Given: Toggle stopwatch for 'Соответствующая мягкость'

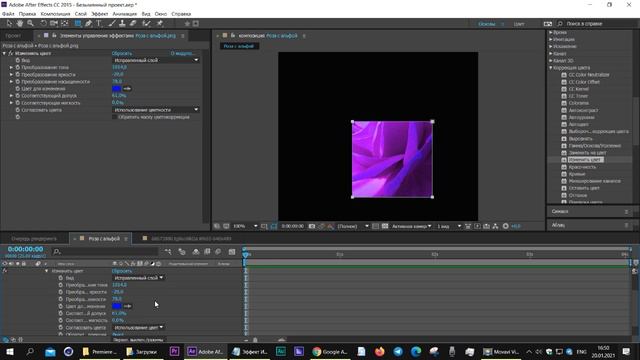Looking at the screenshot, I should click(18, 103).
